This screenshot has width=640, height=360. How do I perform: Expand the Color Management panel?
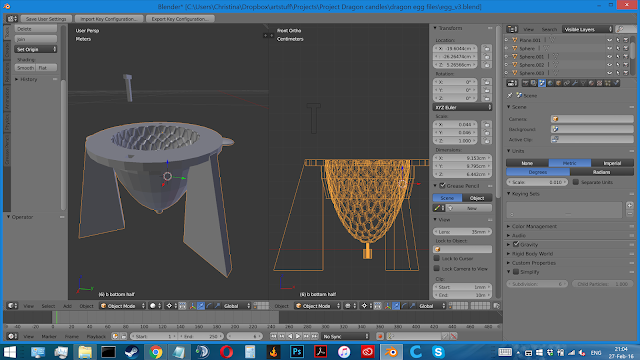[534, 226]
